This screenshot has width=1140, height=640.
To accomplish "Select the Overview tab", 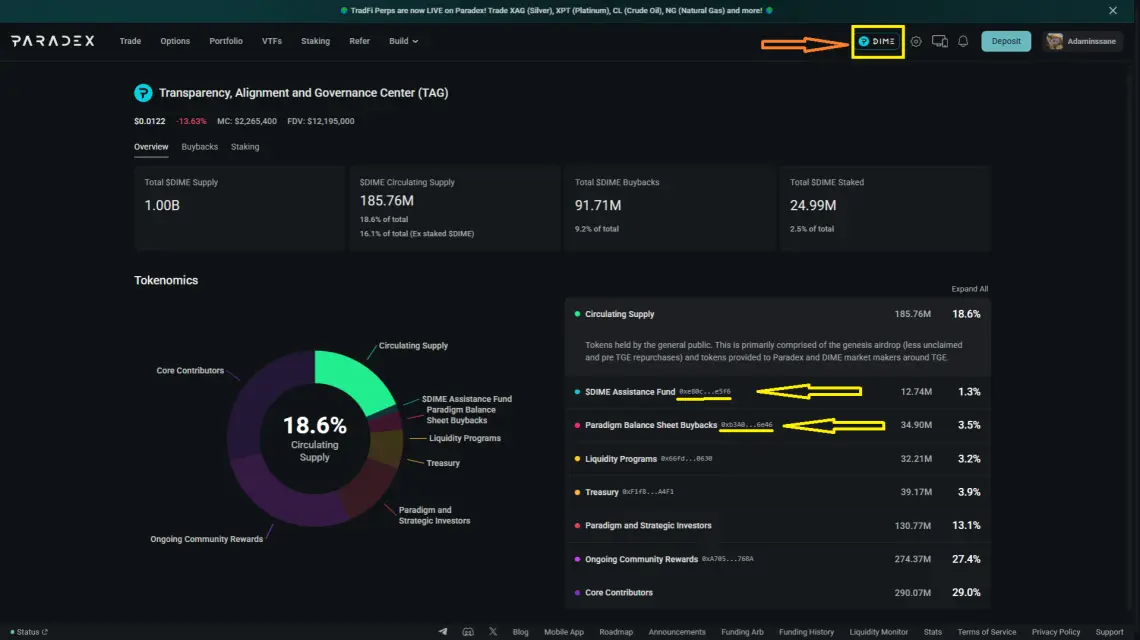I will 151,147.
